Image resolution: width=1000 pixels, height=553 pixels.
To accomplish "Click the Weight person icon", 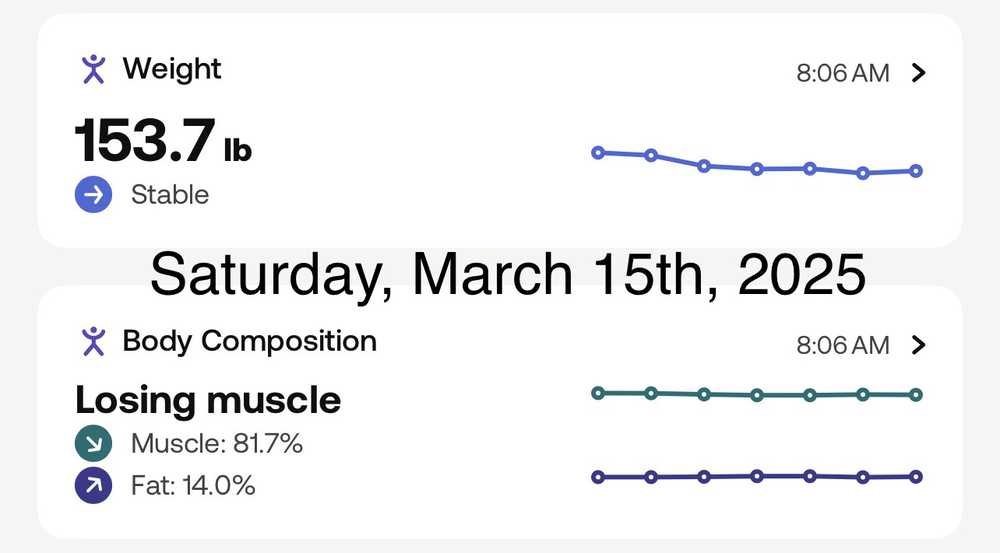I will [93, 69].
